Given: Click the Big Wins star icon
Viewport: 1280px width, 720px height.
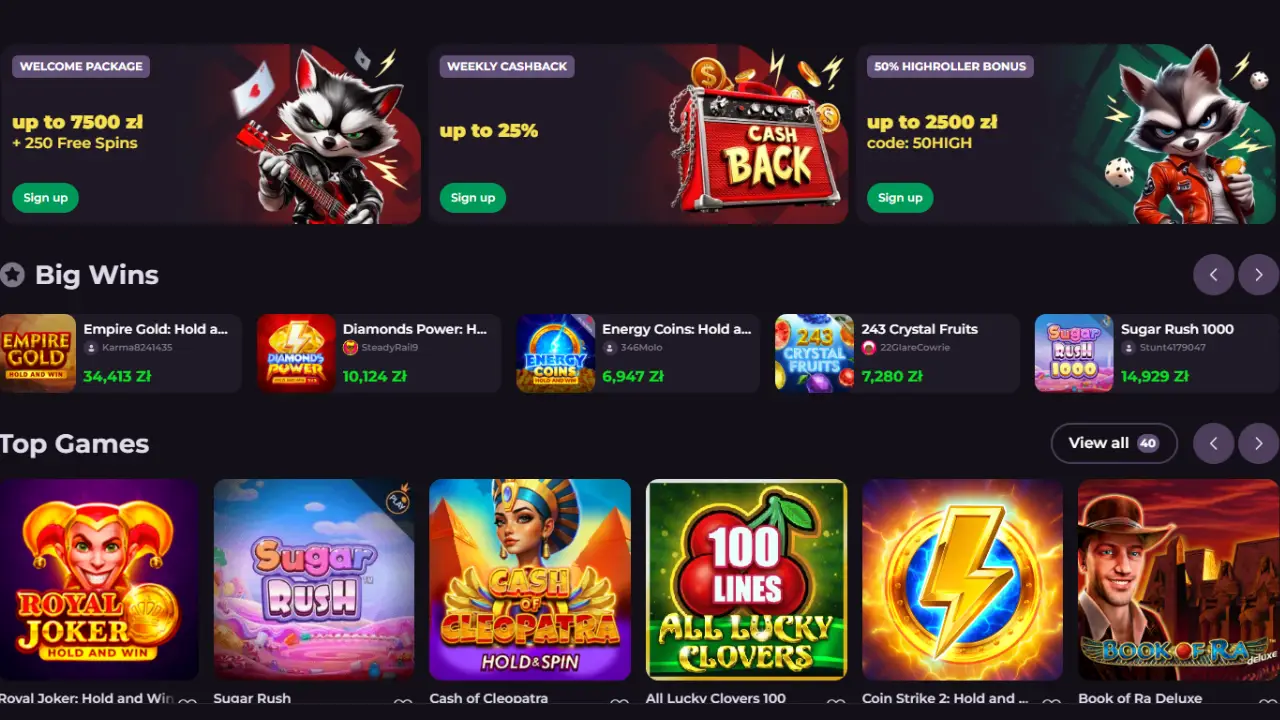Looking at the screenshot, I should 12,274.
